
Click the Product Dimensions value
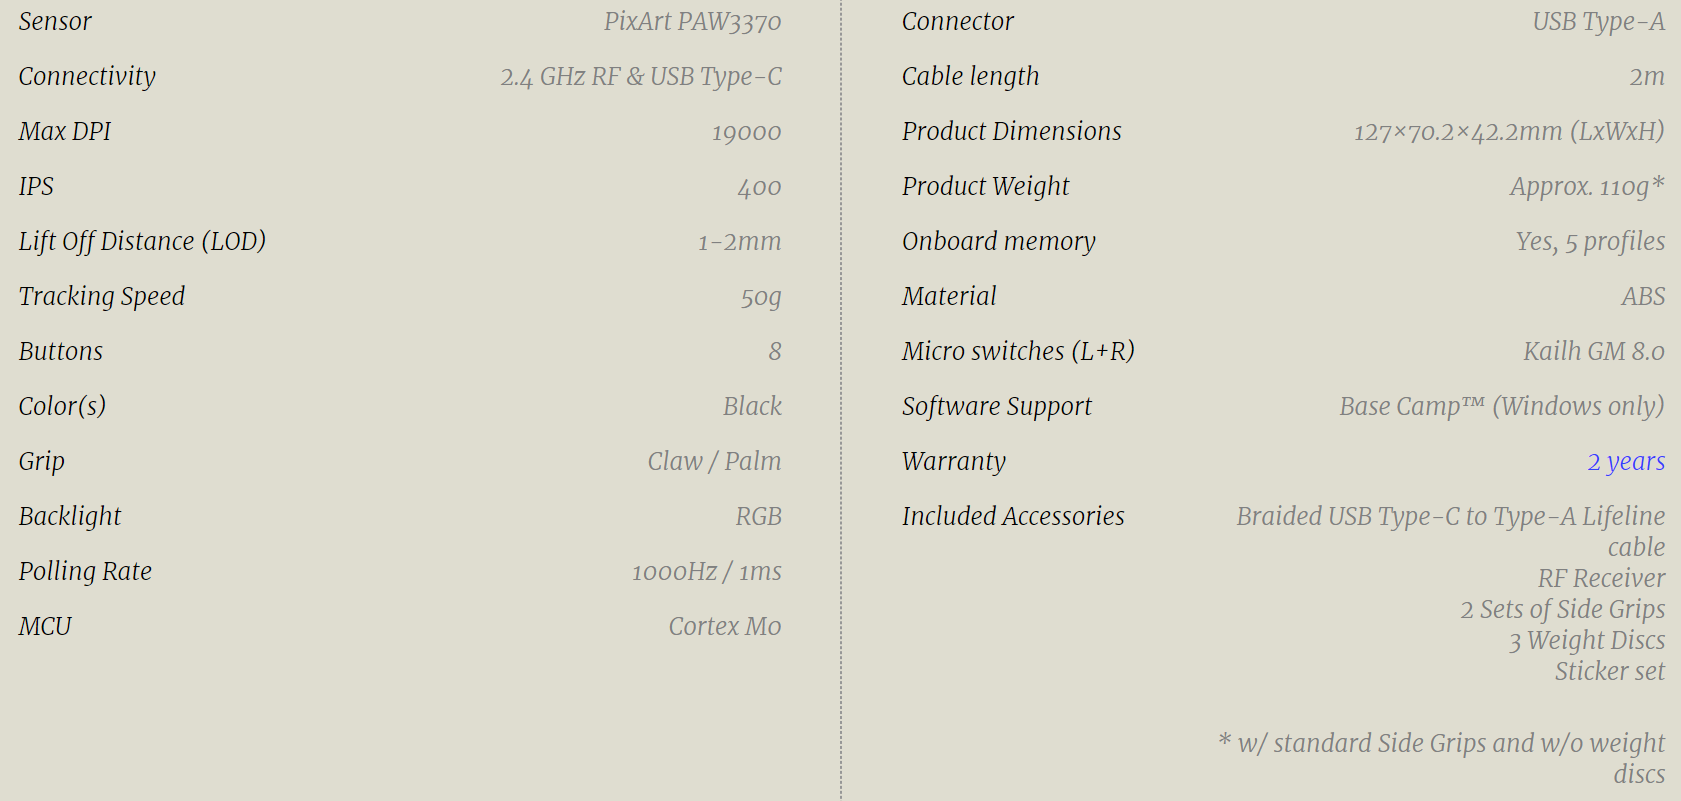pyautogui.click(x=1508, y=132)
